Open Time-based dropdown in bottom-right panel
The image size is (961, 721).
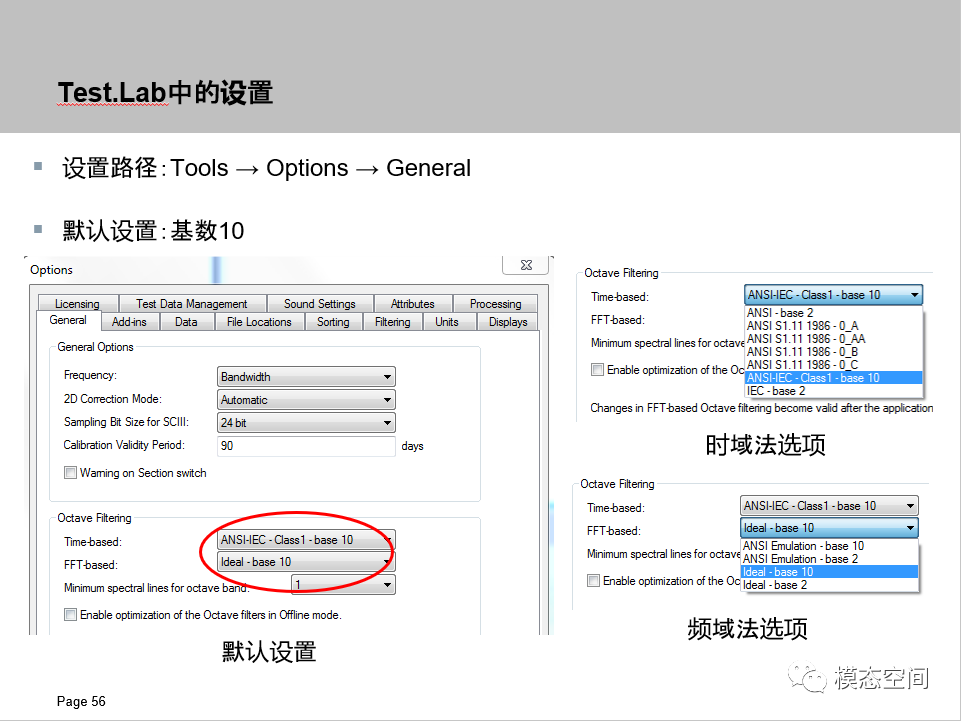[829, 506]
